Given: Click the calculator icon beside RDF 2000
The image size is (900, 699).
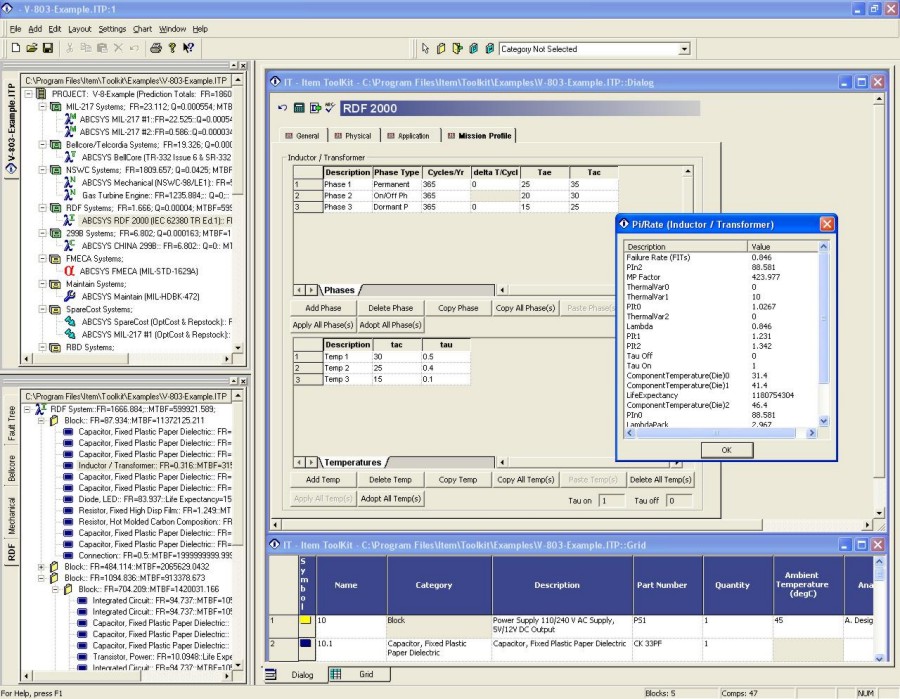Looking at the screenshot, I should 298,107.
